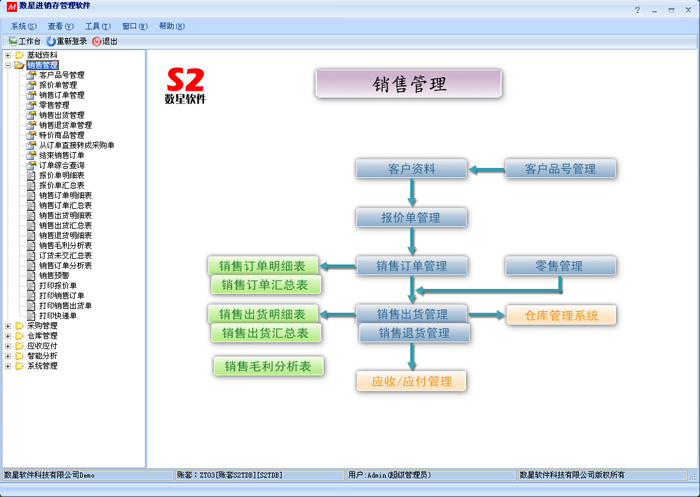
Task: Click the 零售管理 flowchart button
Action: coord(560,266)
